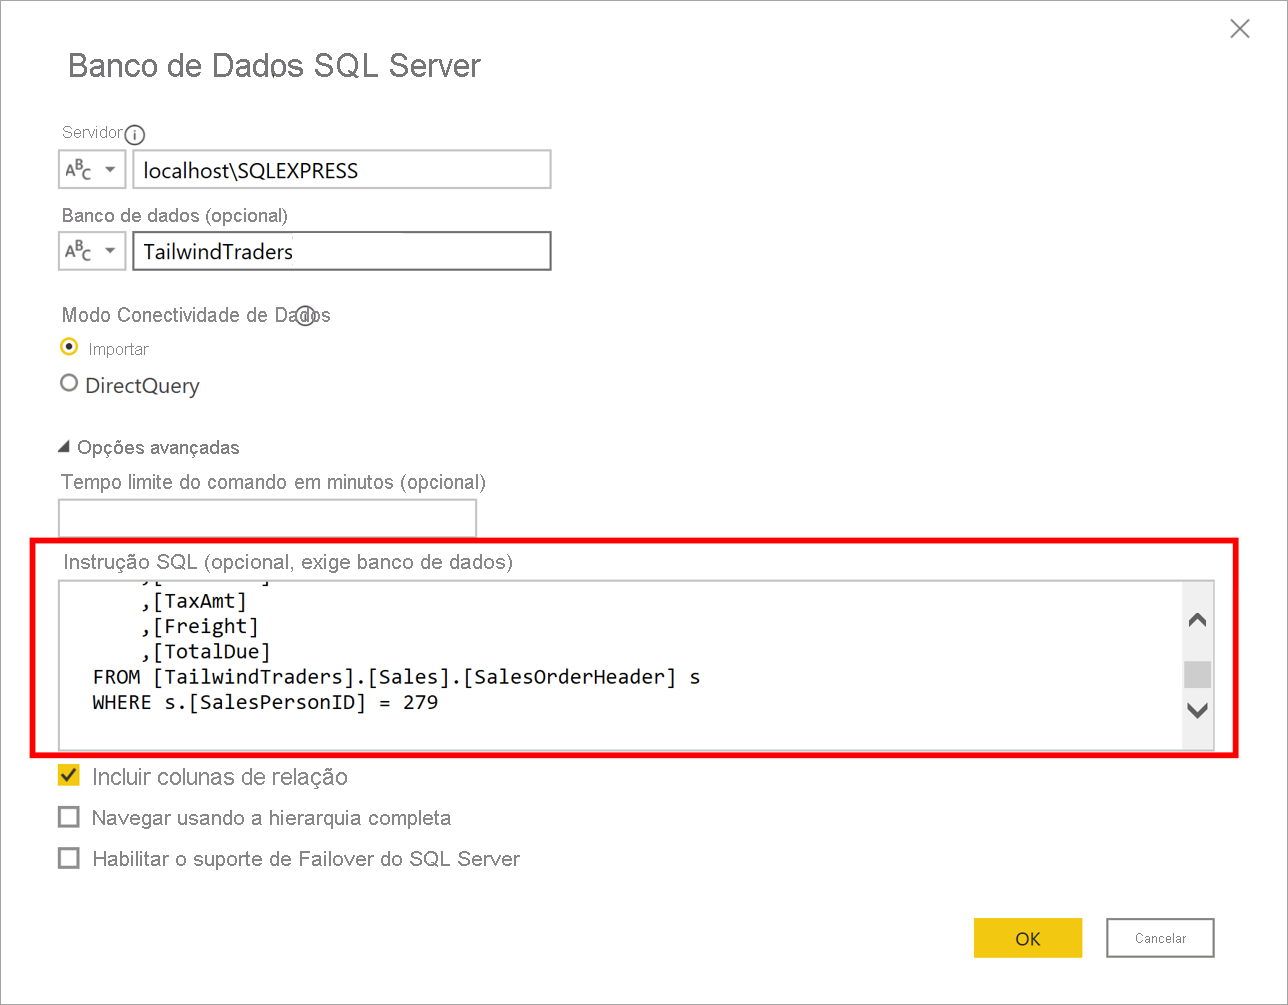1288x1005 pixels.
Task: Enable Failover support for SQL Server
Action: tap(69, 858)
